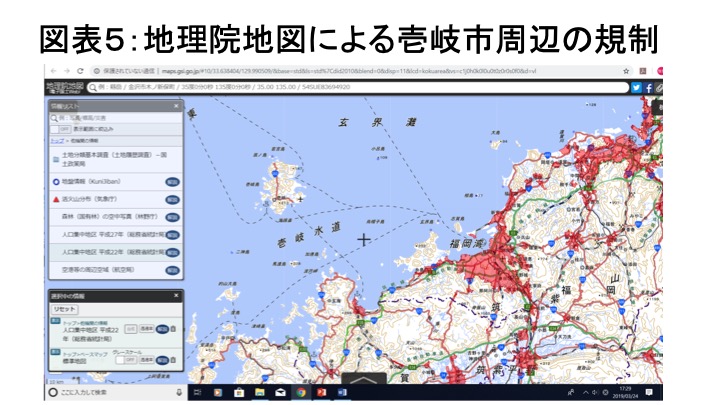Open 解説 for the 地盤情報 (KuniJiban) layer
The width and height of the screenshot is (720, 405).
[172, 182]
